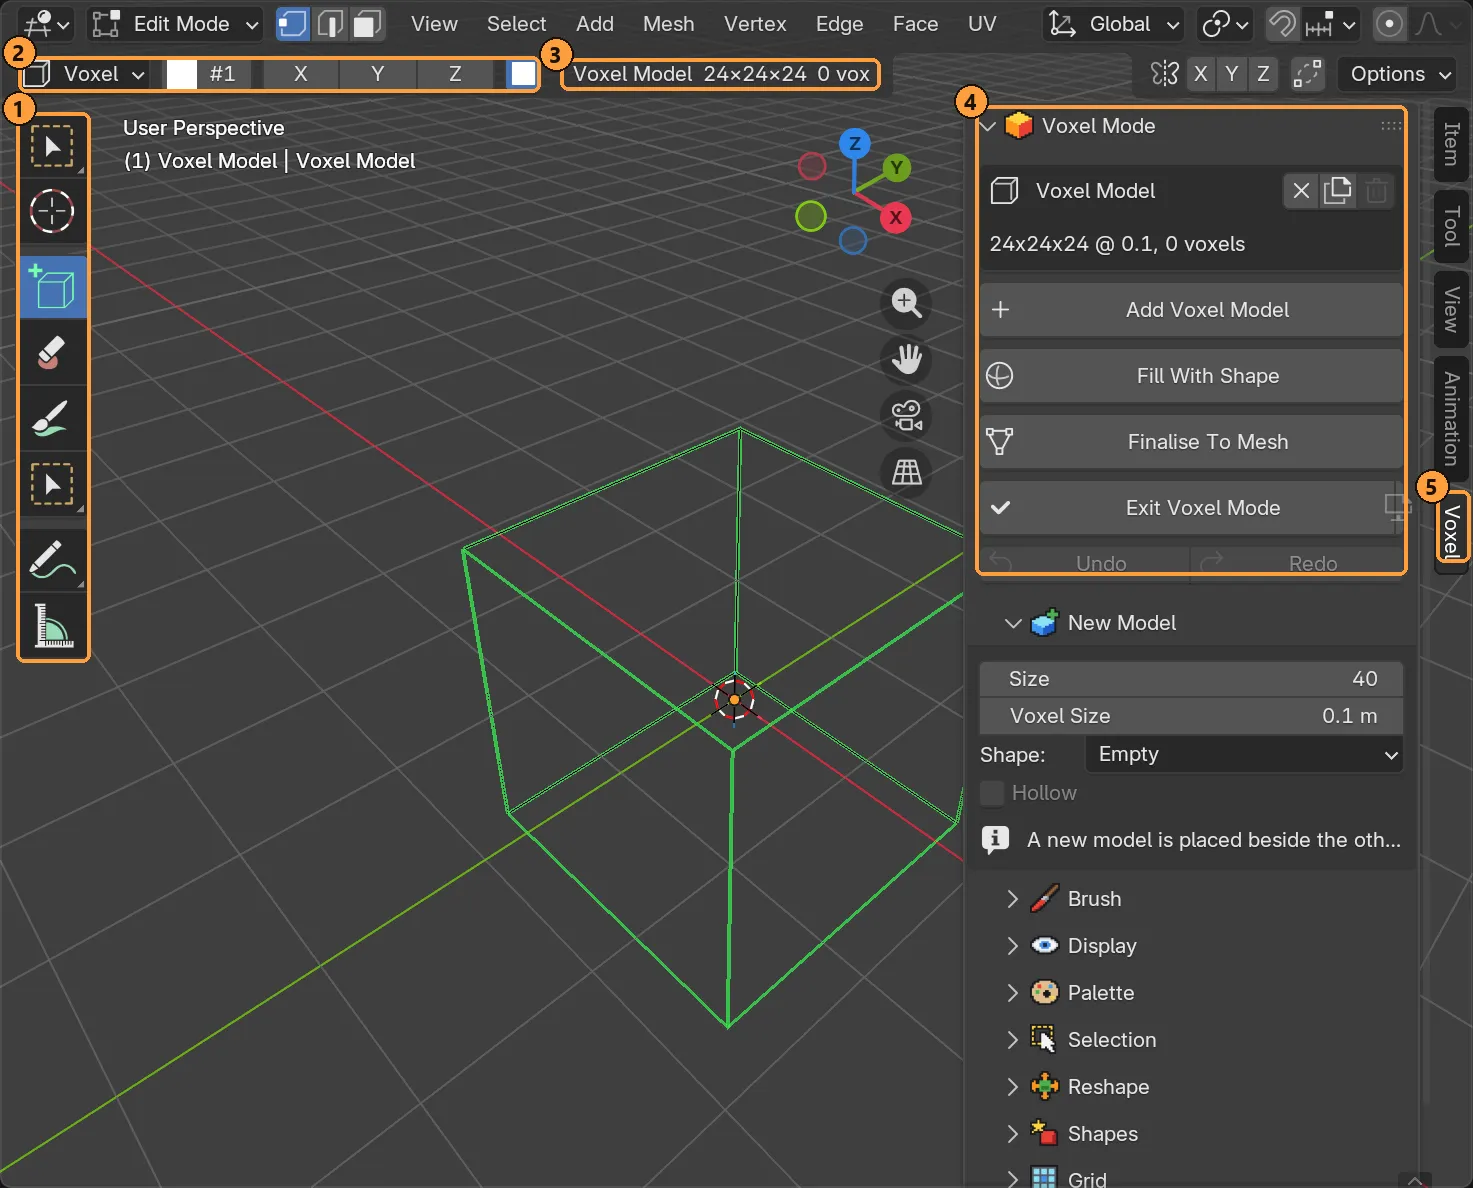
Task: Open proportional editing falloff menu
Action: click(x=1437, y=24)
